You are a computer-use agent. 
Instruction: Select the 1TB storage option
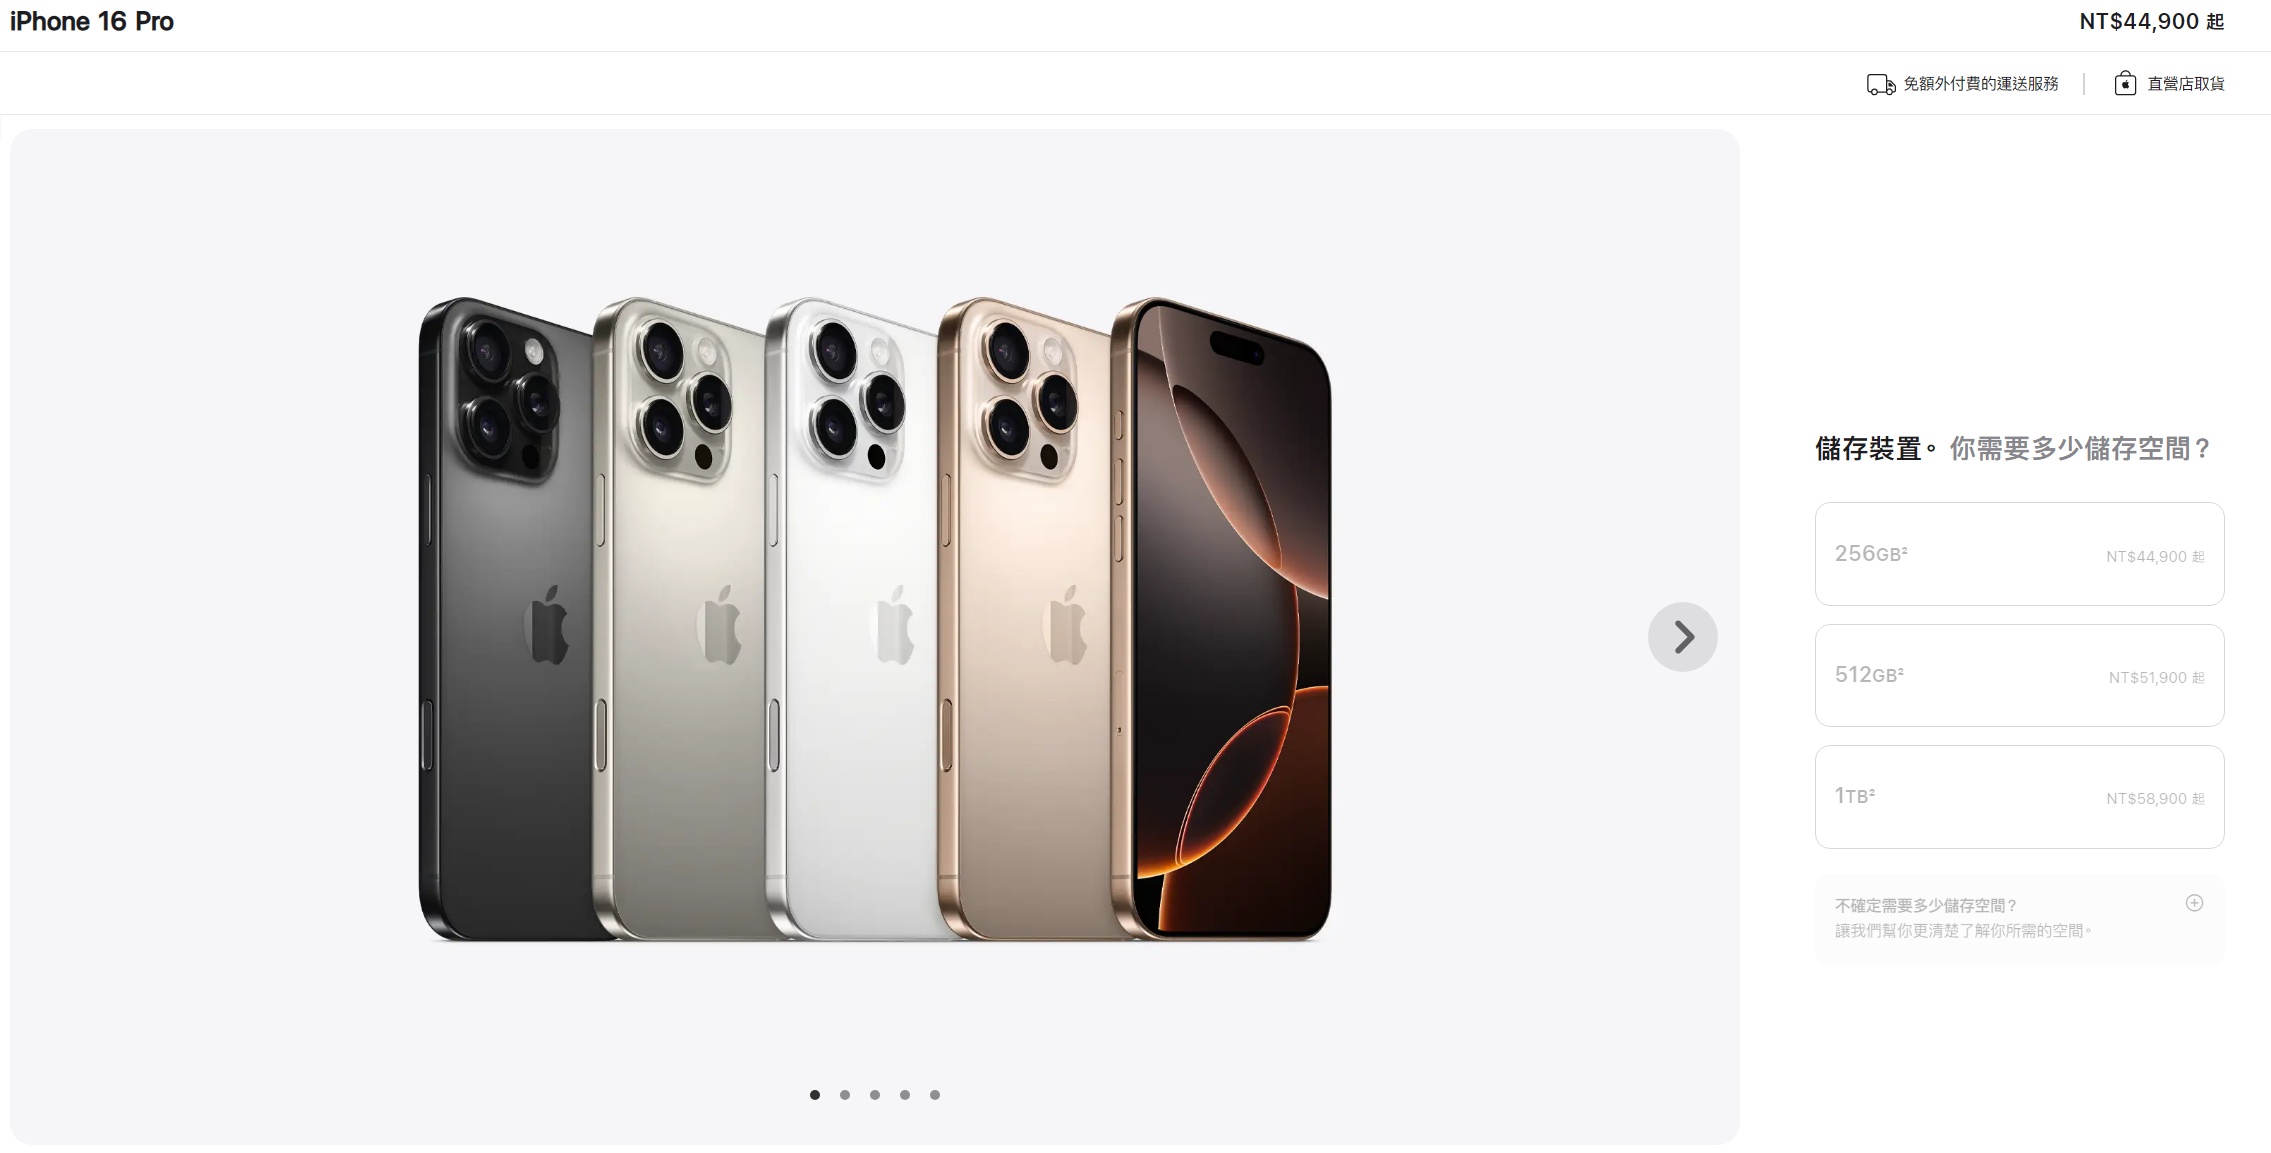tap(2019, 797)
